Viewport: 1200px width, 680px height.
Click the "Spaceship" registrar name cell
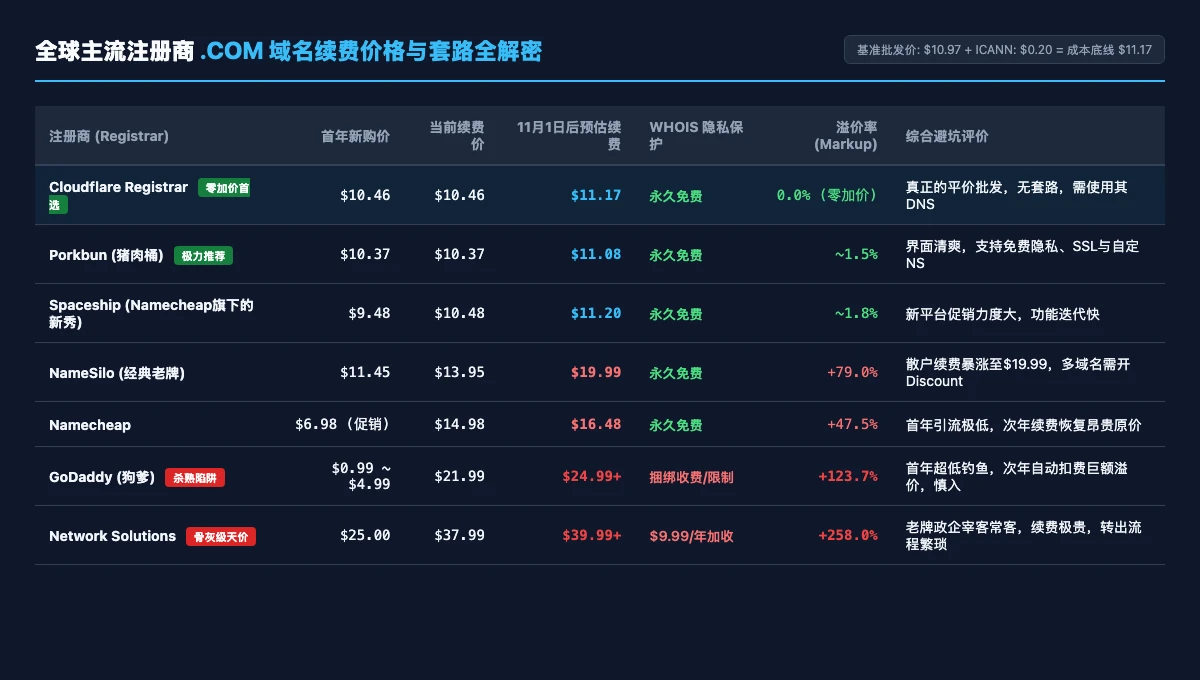pos(151,313)
